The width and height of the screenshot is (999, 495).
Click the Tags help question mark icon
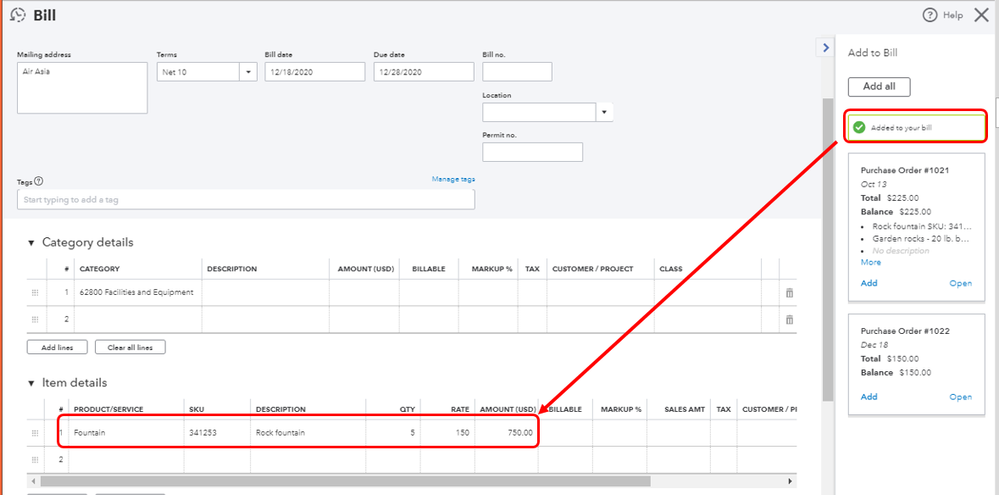(x=39, y=181)
